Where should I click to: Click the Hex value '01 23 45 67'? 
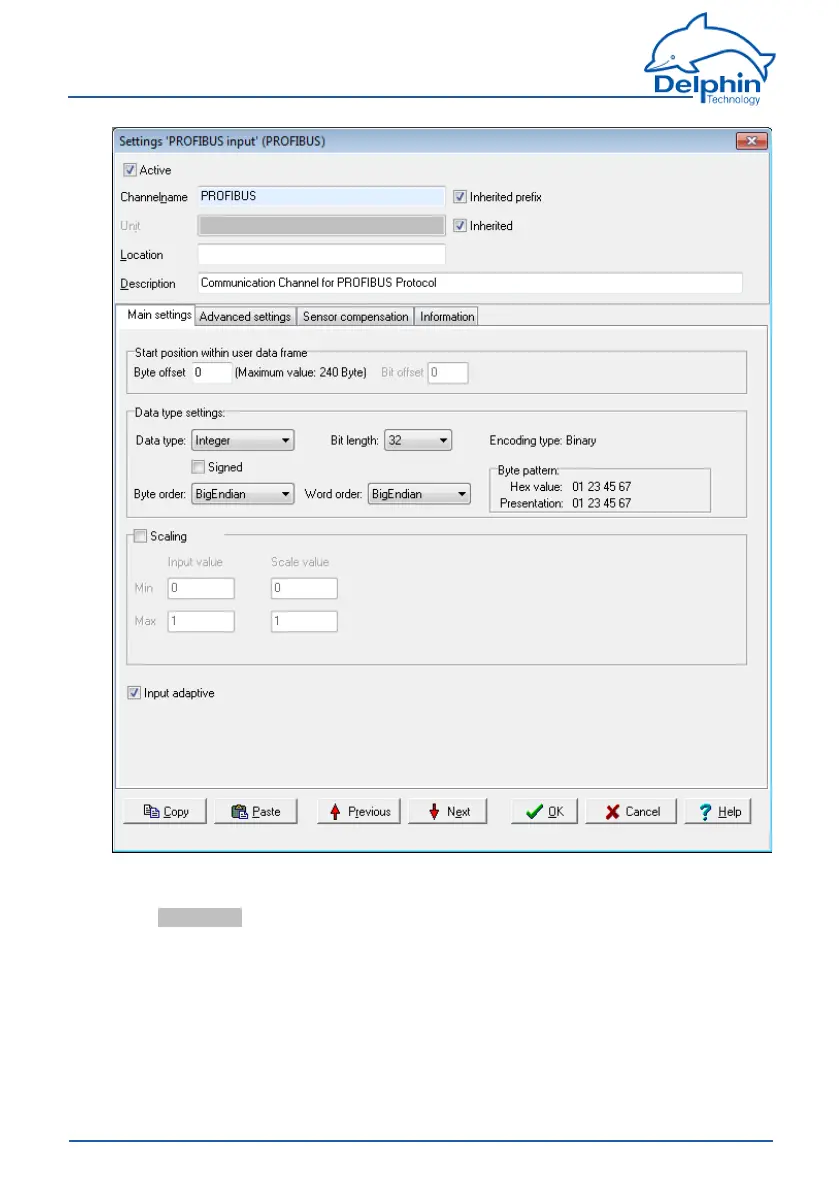(x=601, y=487)
